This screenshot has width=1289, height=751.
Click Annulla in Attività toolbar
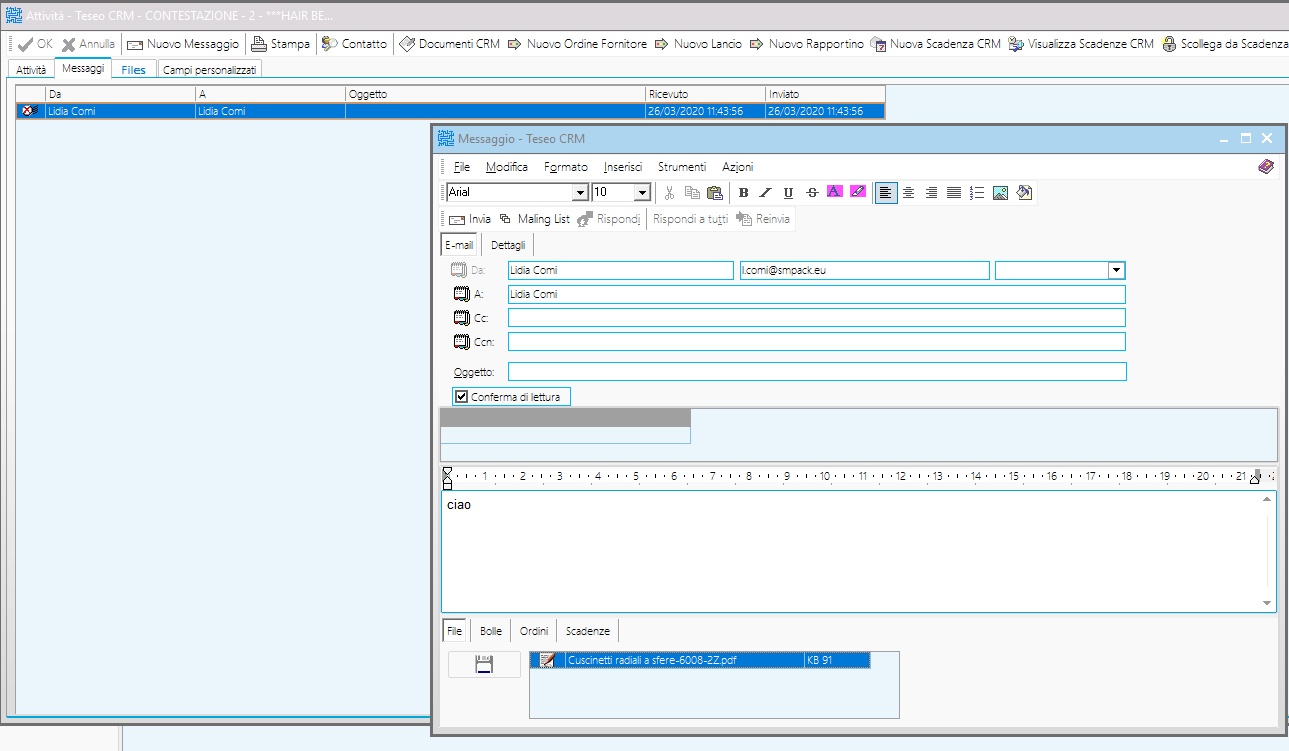[x=88, y=44]
